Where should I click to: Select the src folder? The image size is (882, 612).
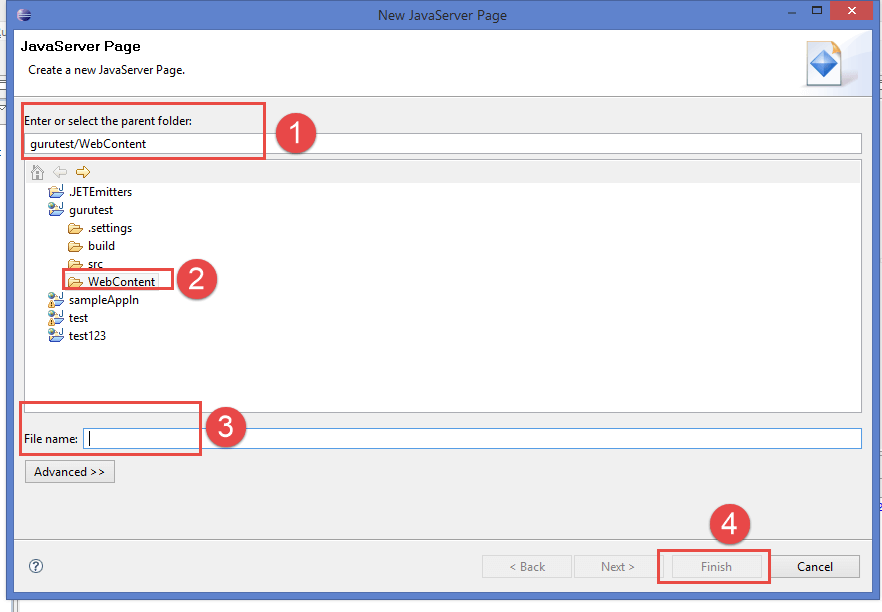[95, 264]
